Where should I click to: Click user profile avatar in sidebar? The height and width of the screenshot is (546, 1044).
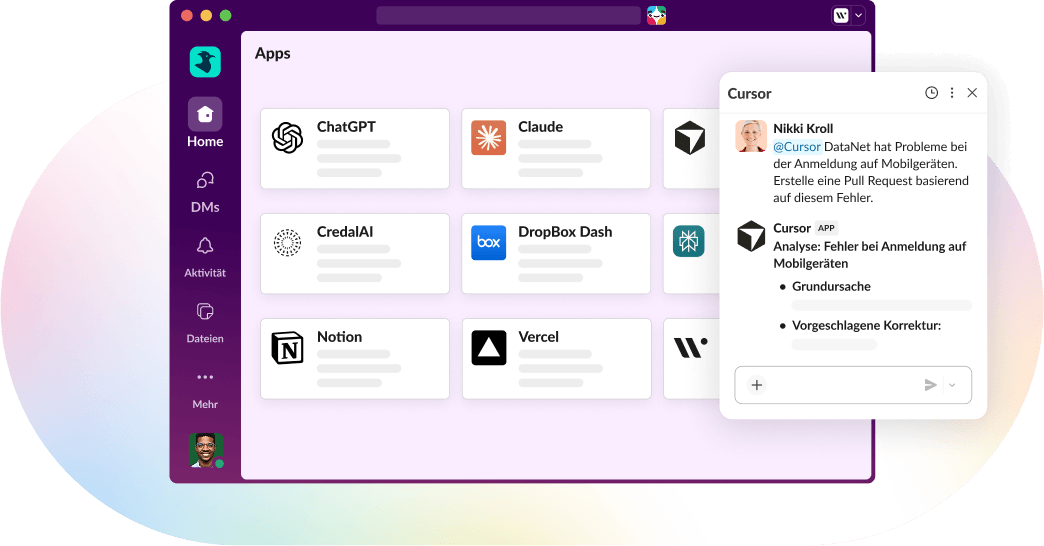click(x=206, y=450)
